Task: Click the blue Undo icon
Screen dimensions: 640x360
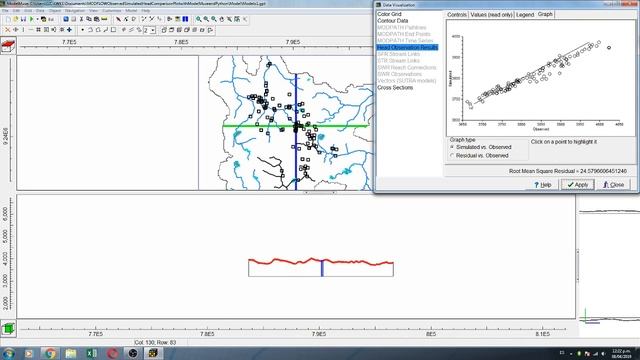Action: click(65, 19)
